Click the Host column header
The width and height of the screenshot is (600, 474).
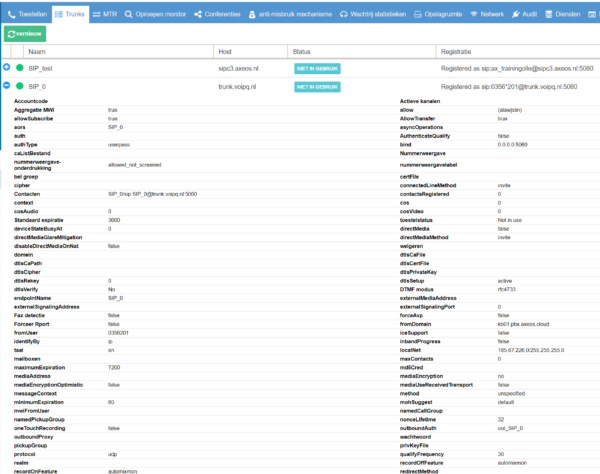pyautogui.click(x=225, y=50)
